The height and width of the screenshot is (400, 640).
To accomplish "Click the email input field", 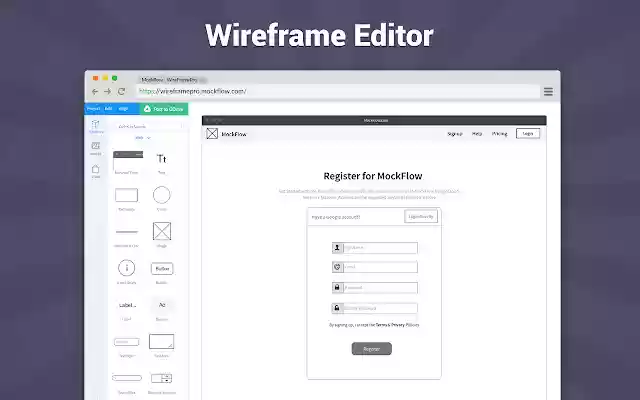I will pyautogui.click(x=375, y=267).
